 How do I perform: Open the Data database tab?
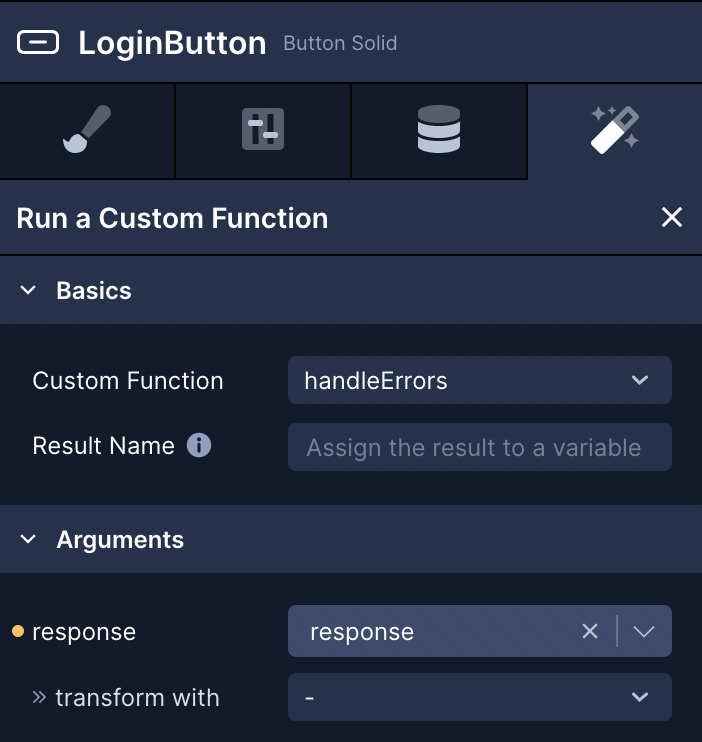[x=439, y=130]
